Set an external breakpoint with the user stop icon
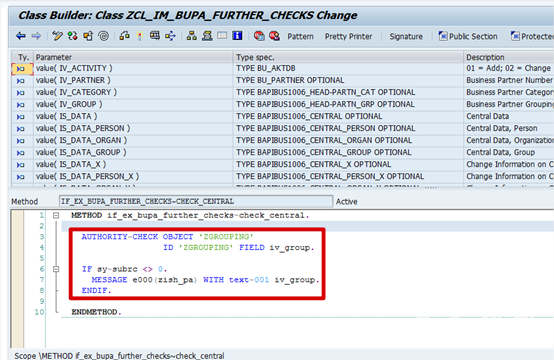The image size is (554, 360). click(275, 36)
